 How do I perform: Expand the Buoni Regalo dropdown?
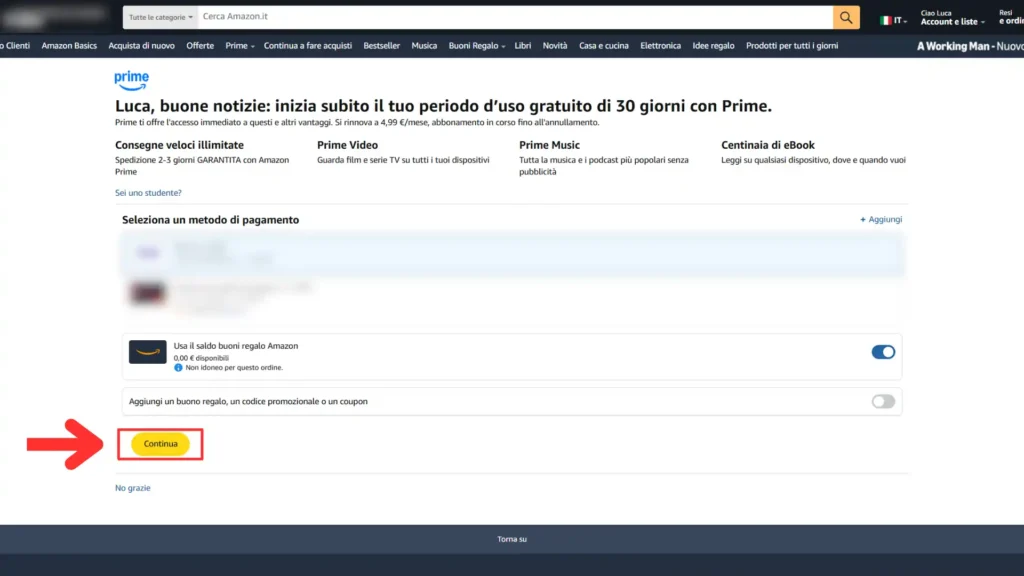coord(477,46)
